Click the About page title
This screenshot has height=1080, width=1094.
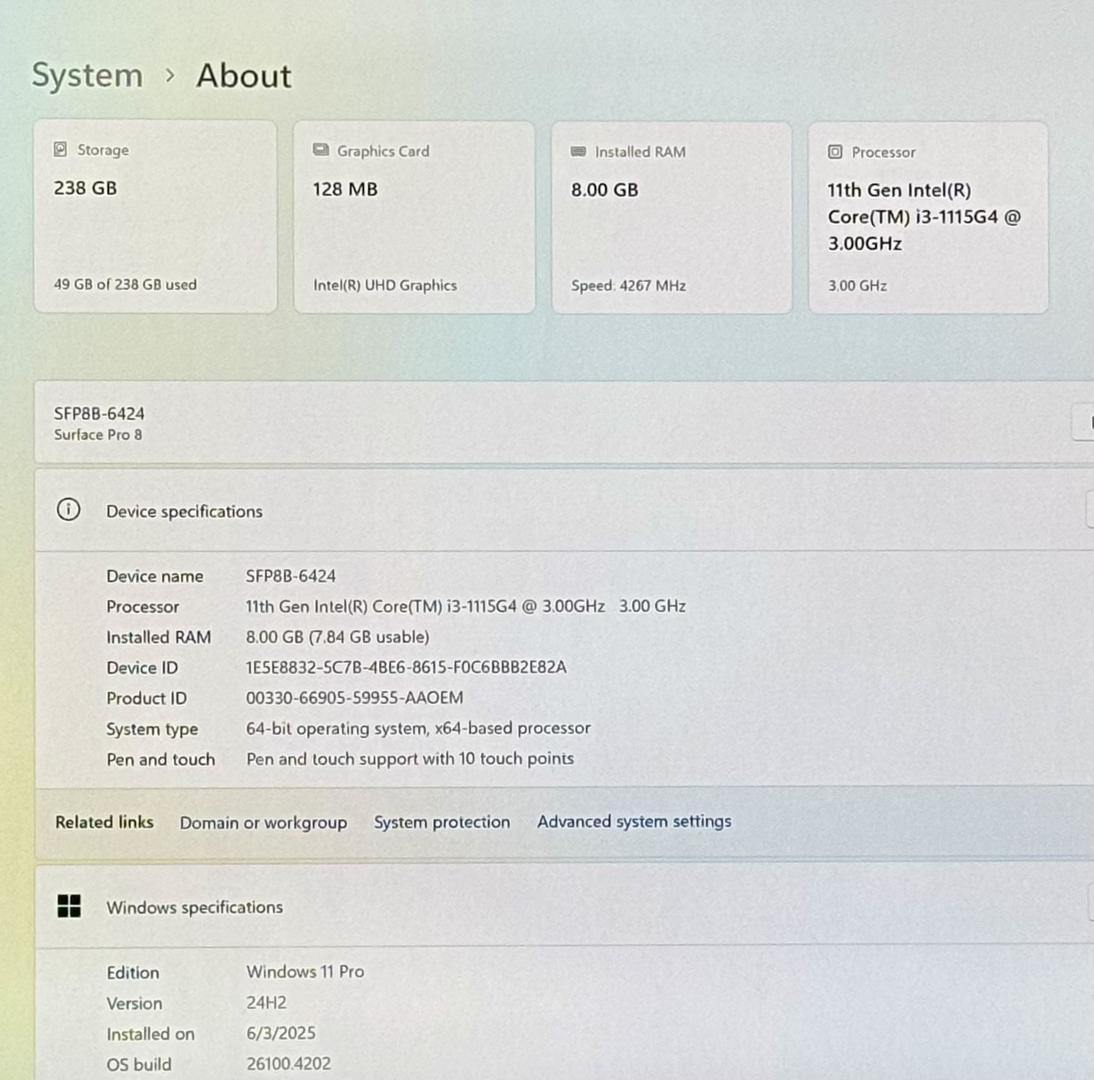pyautogui.click(x=244, y=75)
